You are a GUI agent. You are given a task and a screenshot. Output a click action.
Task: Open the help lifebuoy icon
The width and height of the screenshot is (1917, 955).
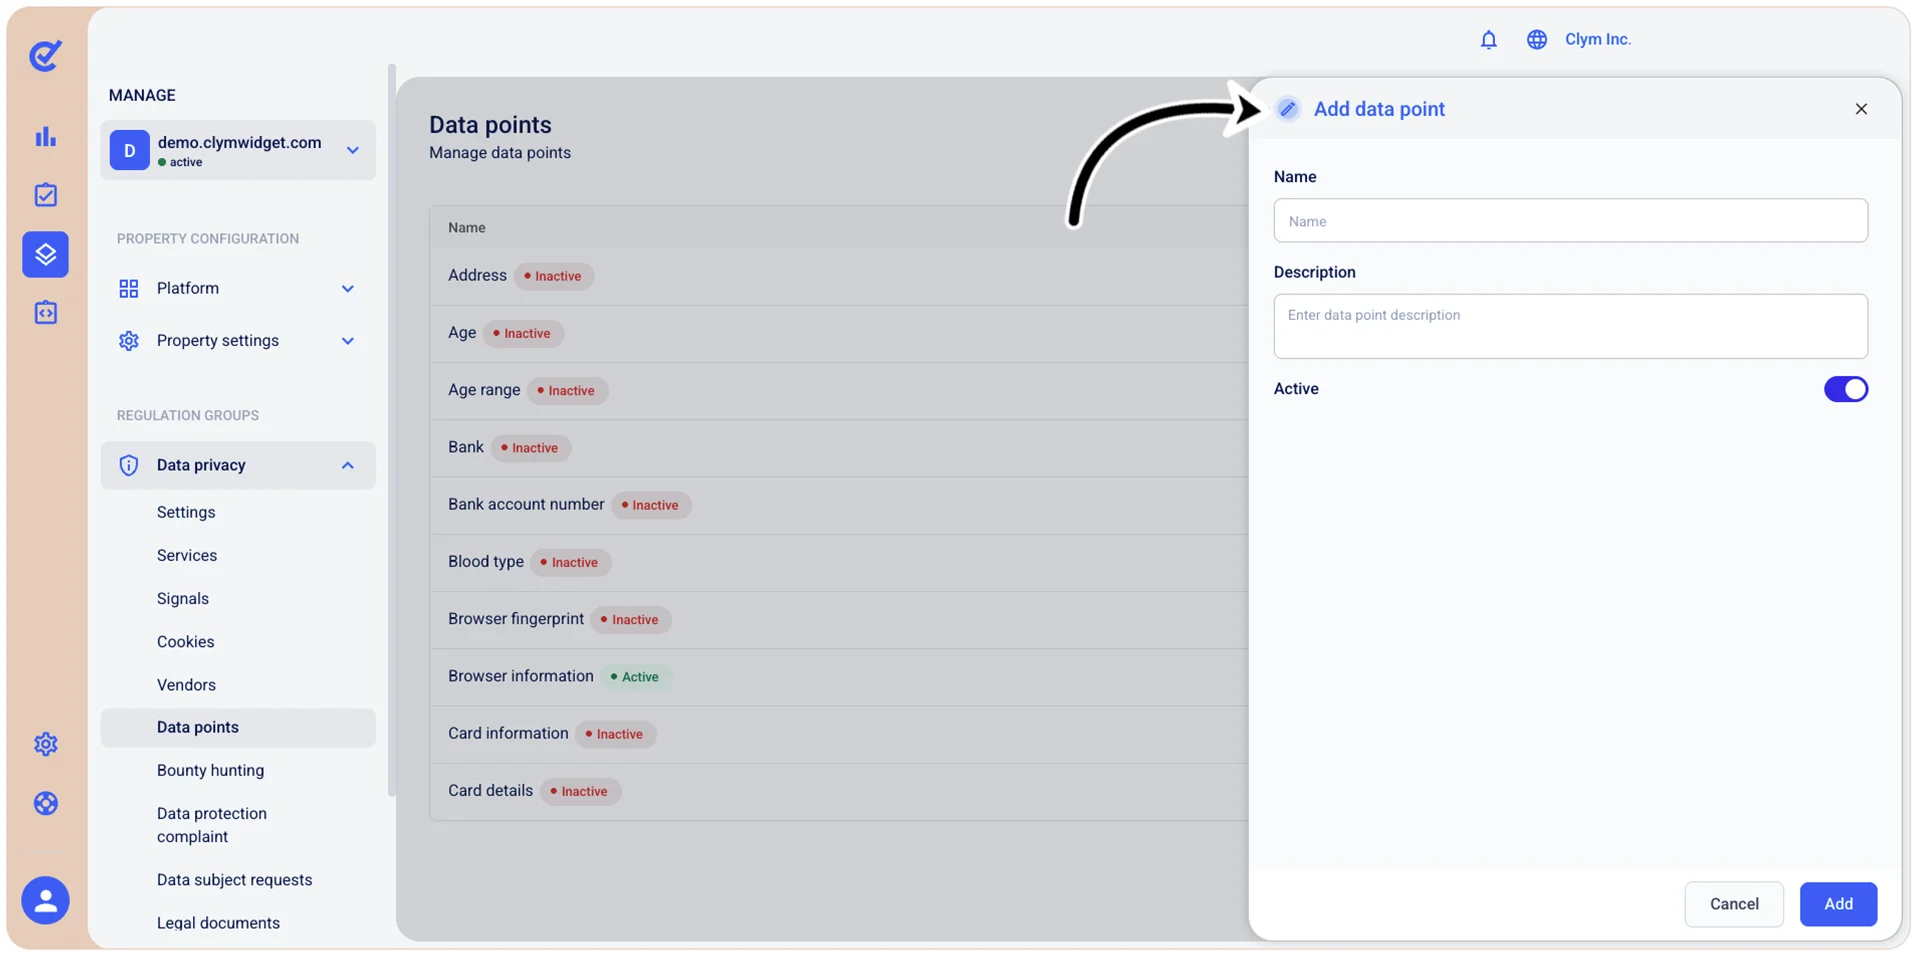pyautogui.click(x=45, y=803)
